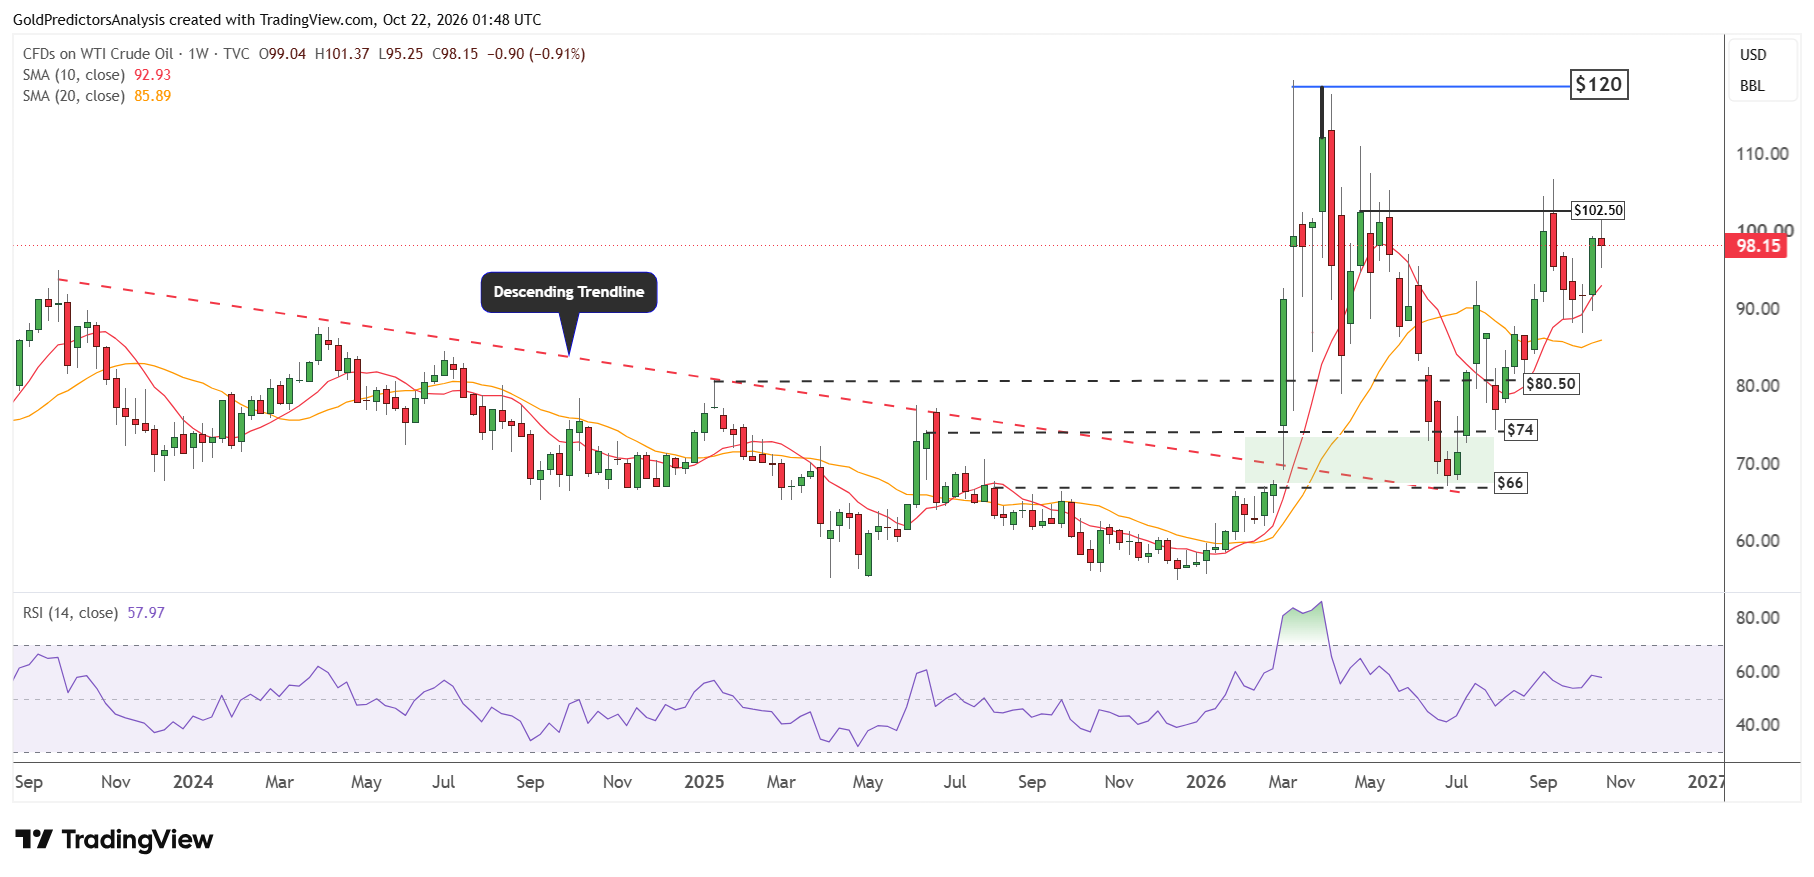1814x877 pixels.
Task: Select the "CFDs on WTI Crude Oil" symbol title
Action: click(x=98, y=54)
